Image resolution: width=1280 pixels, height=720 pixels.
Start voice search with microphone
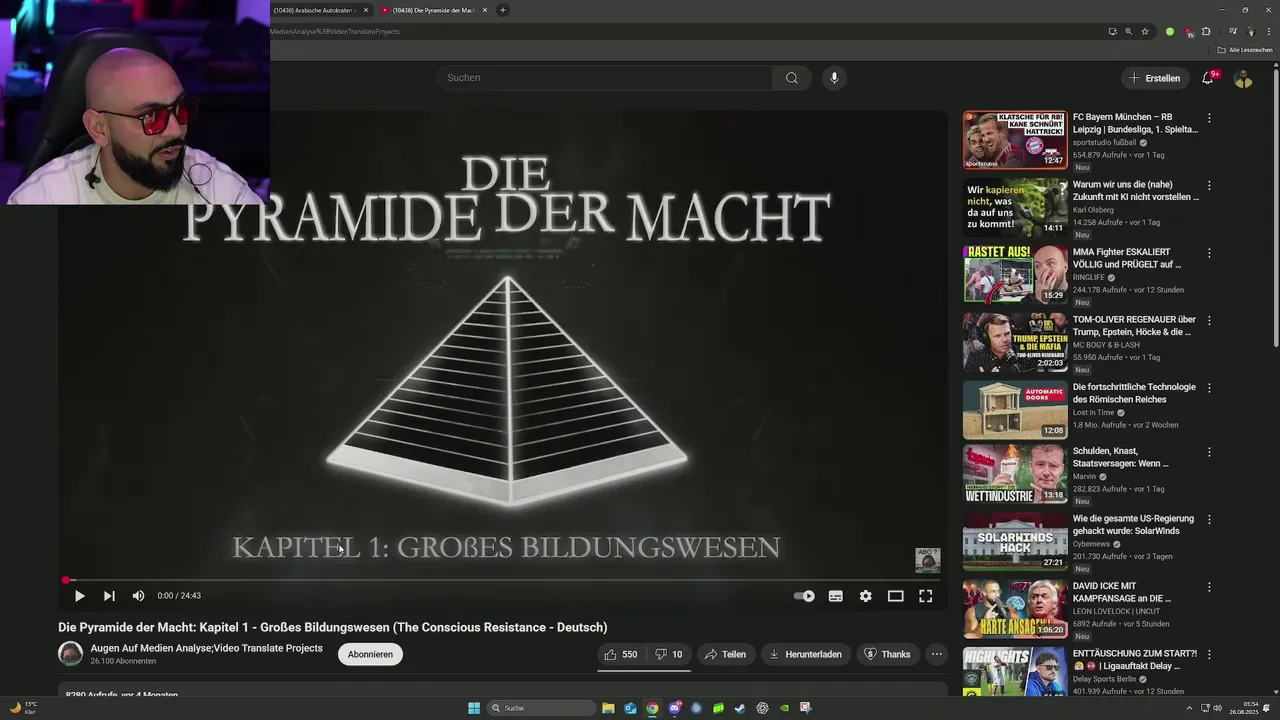point(834,78)
